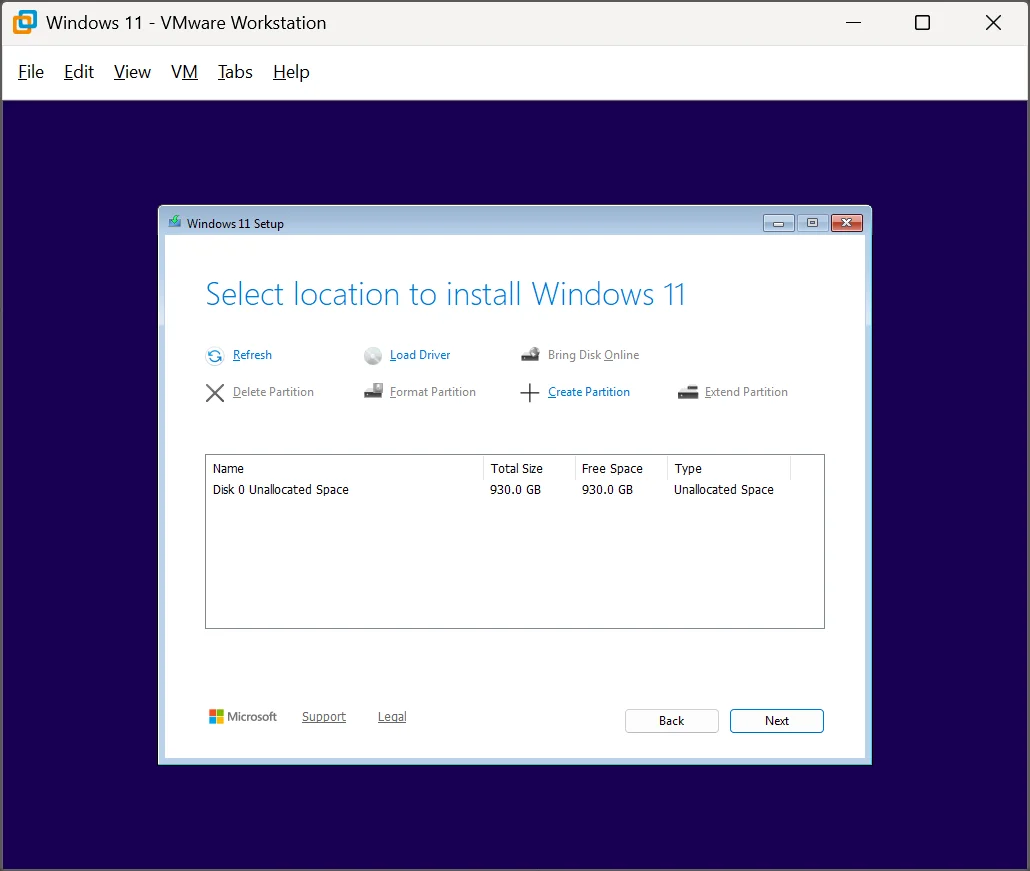Open the Support link
The width and height of the screenshot is (1030, 871).
324,717
